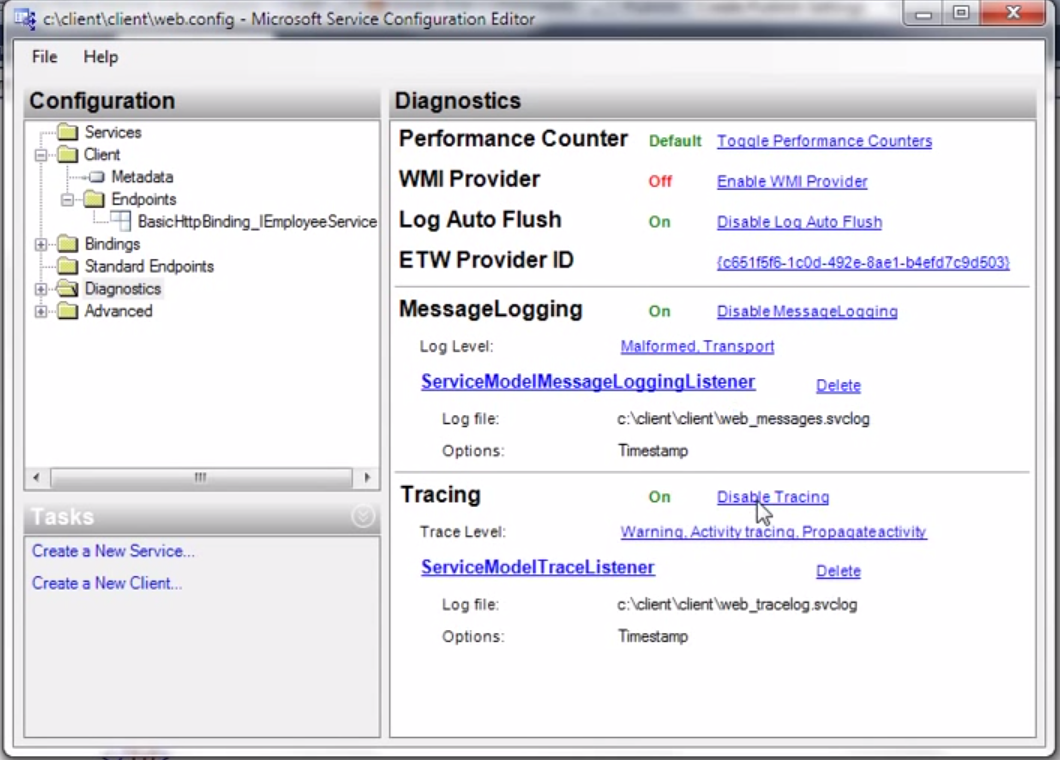Toggle Performance Counters
Screen dimensions: 1060x760
(x=824, y=141)
